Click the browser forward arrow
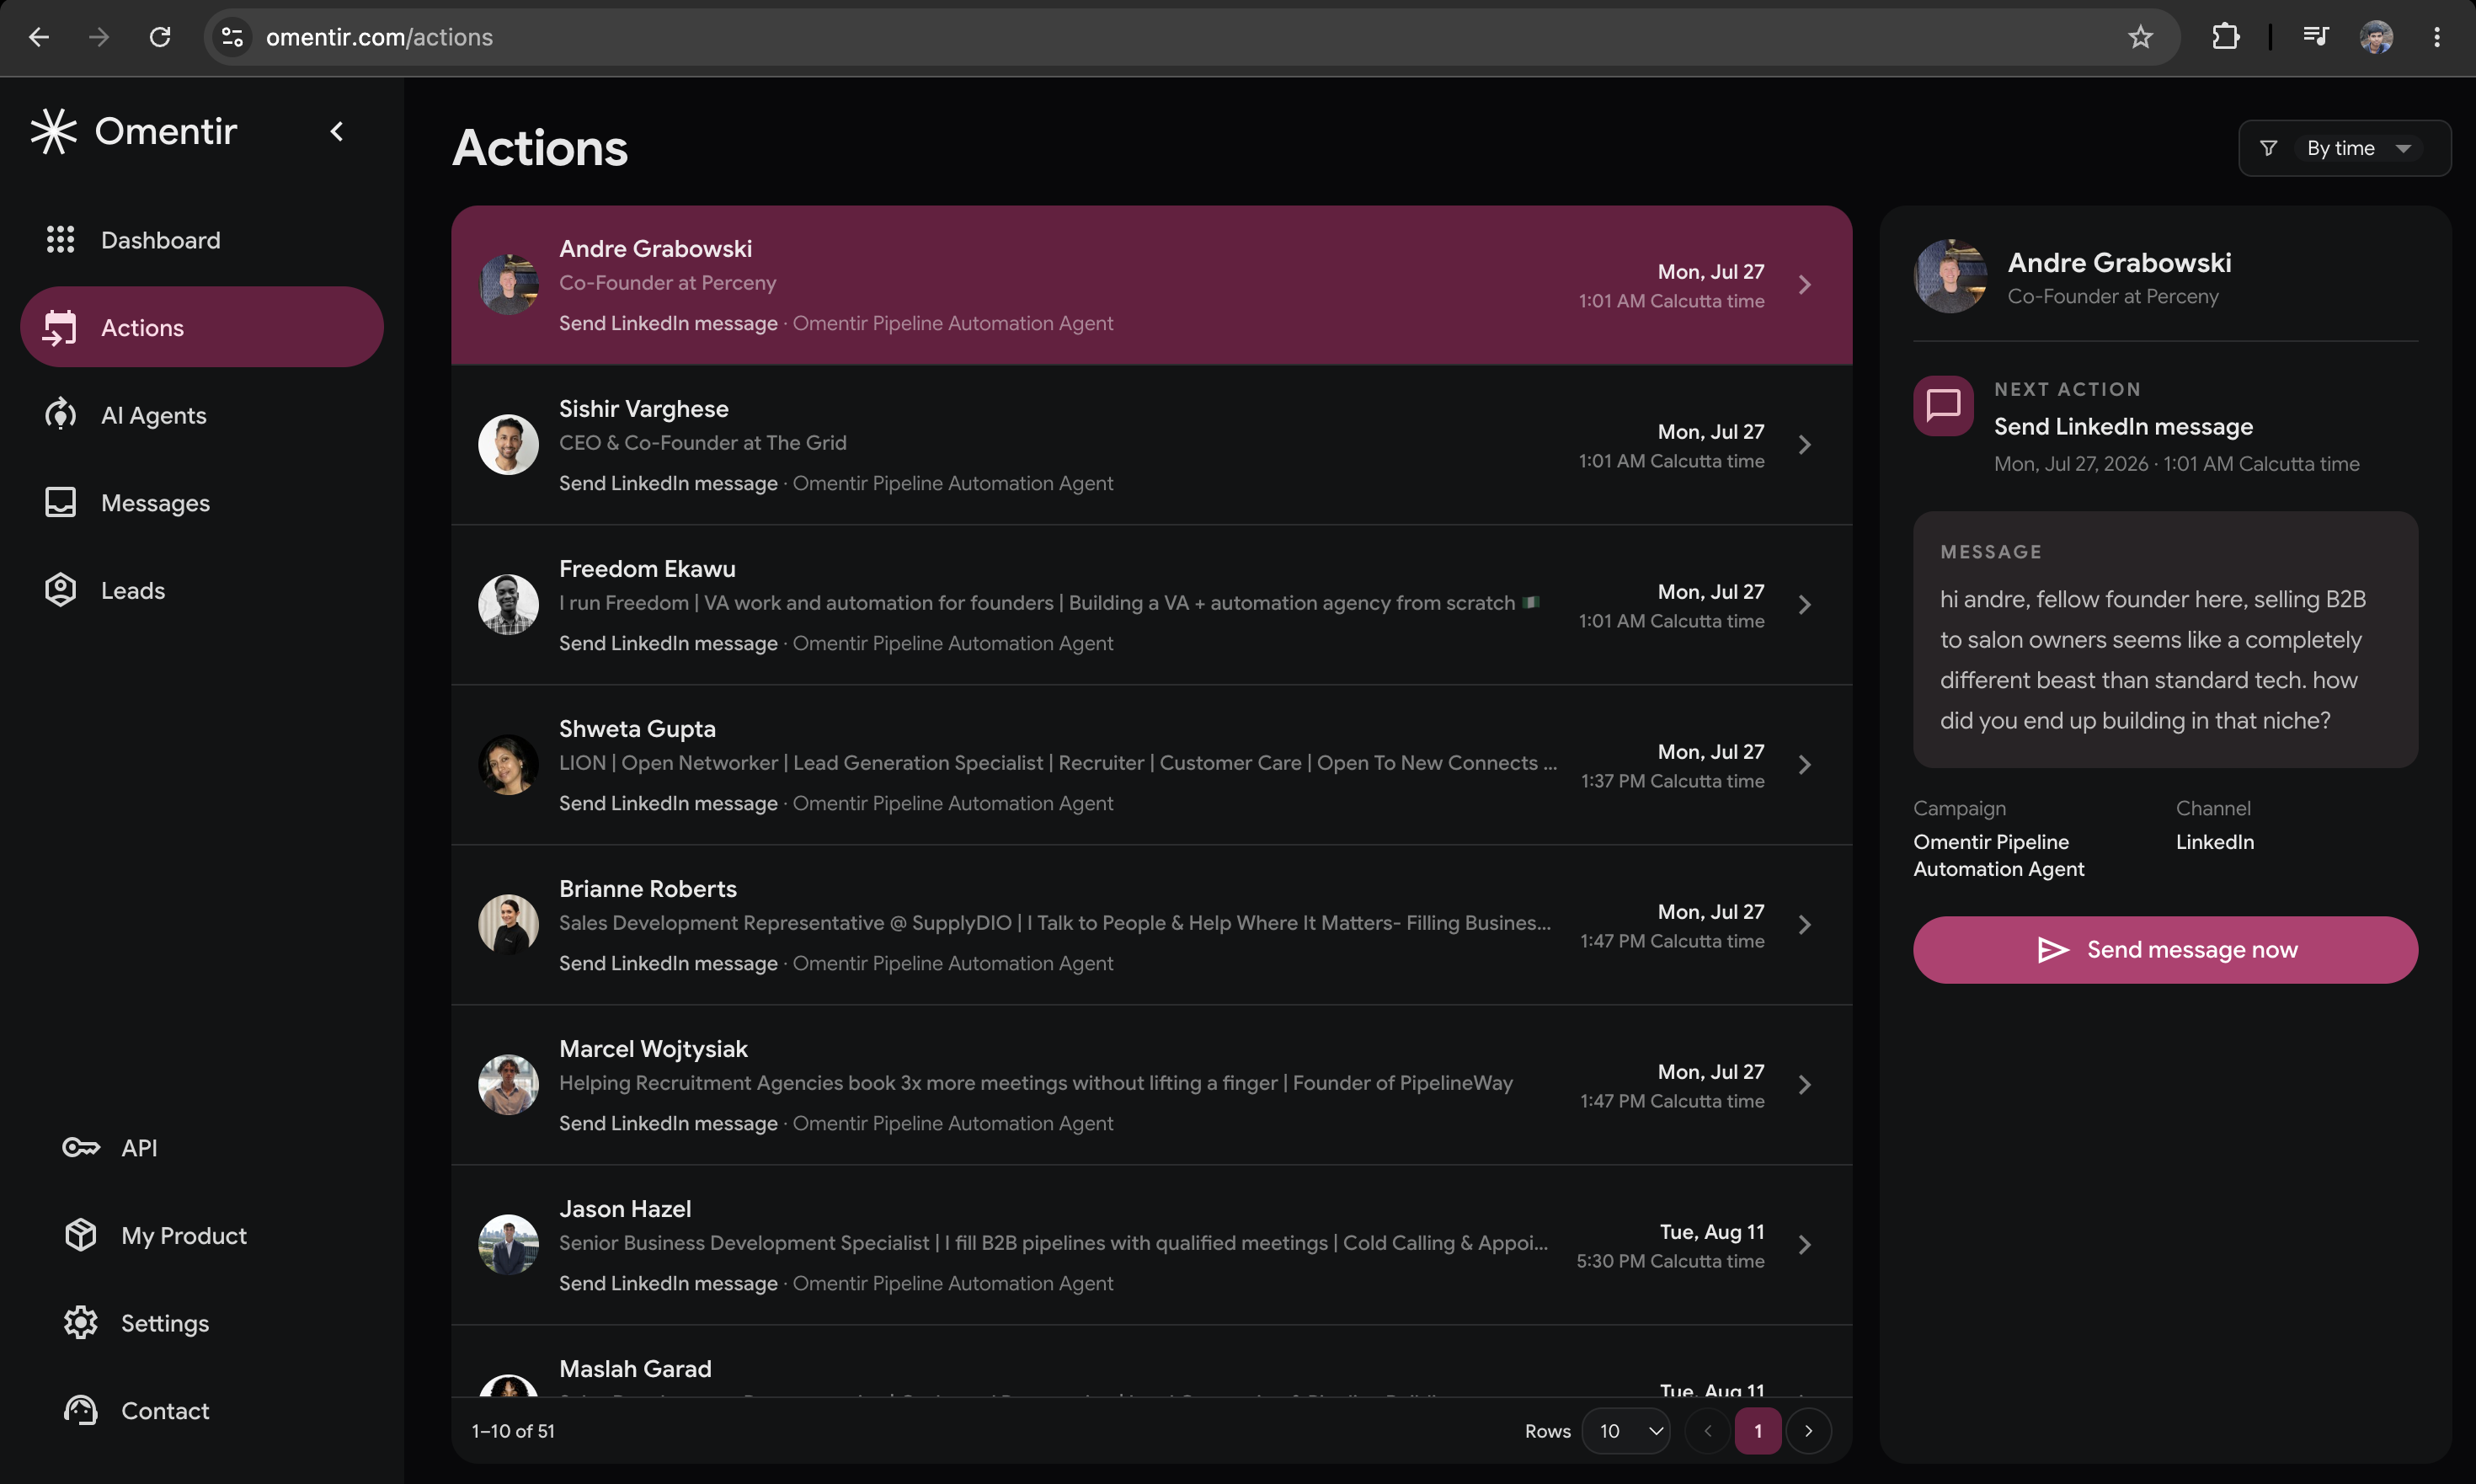This screenshot has width=2476, height=1484. 99,37
